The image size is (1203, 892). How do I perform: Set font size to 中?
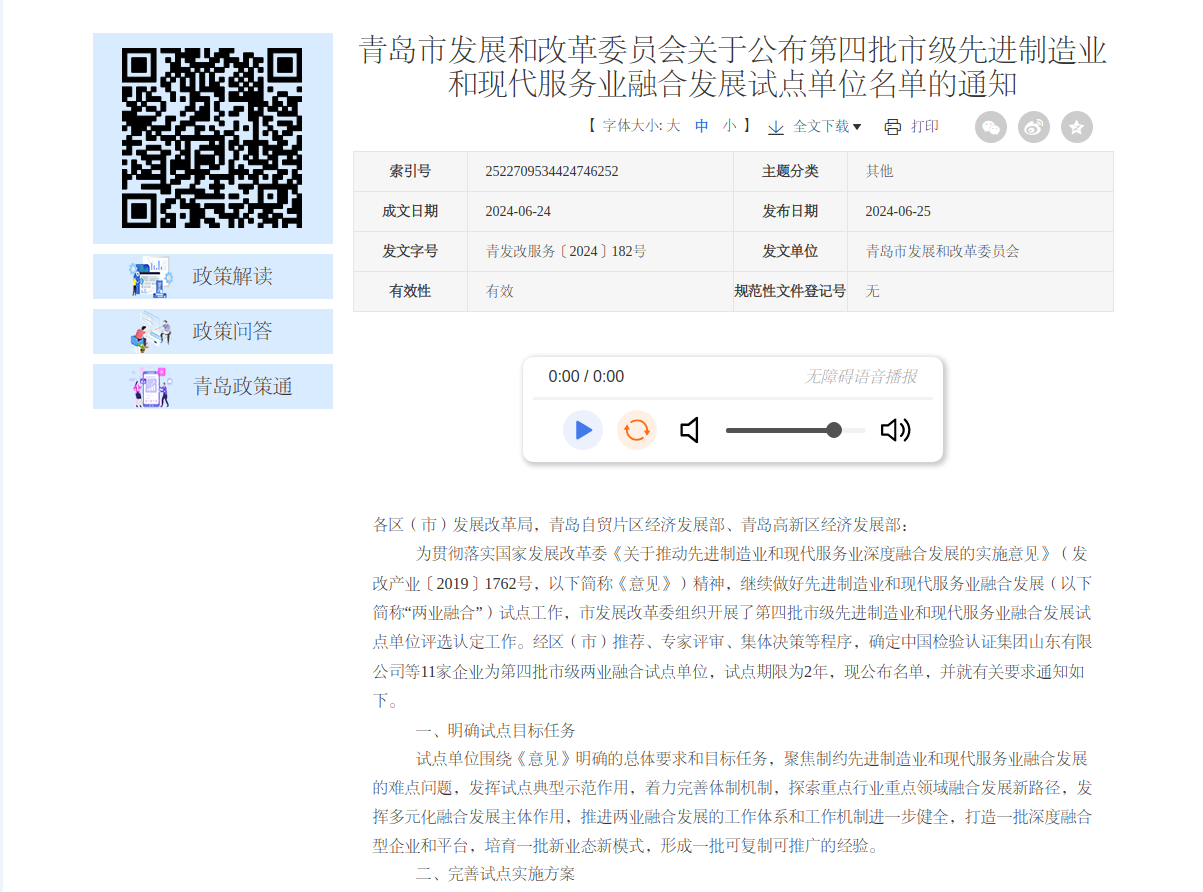(702, 126)
